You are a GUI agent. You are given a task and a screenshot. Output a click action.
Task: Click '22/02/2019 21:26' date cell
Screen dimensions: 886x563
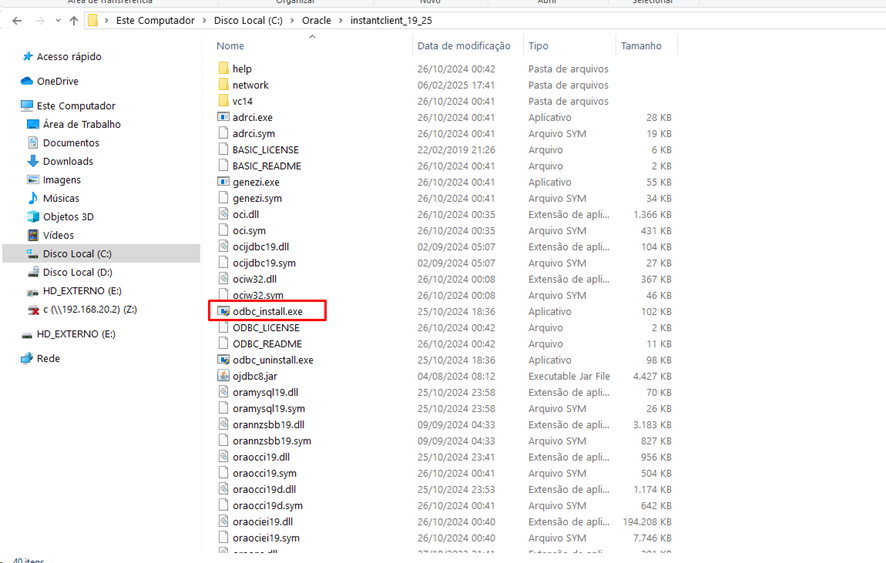tap(456, 150)
